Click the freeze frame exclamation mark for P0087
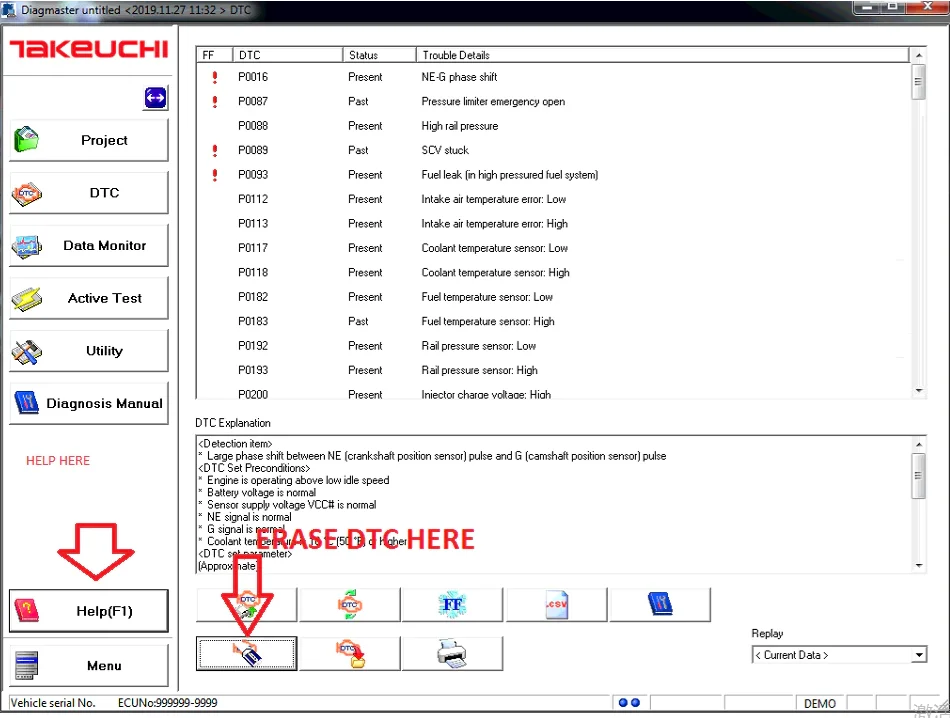 click(214, 101)
